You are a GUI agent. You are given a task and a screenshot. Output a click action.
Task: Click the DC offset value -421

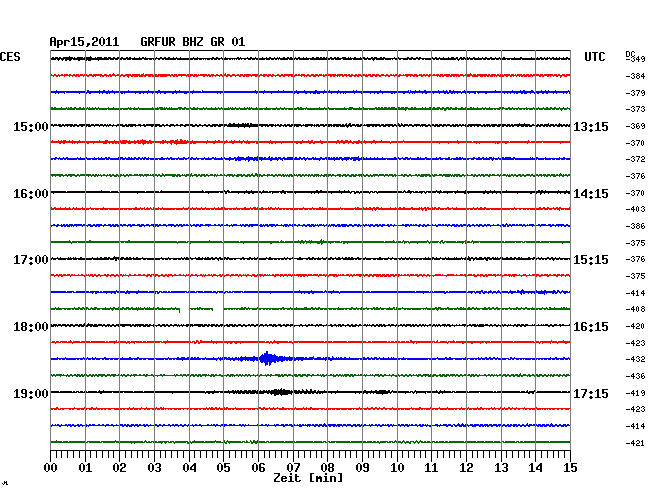tap(635, 443)
